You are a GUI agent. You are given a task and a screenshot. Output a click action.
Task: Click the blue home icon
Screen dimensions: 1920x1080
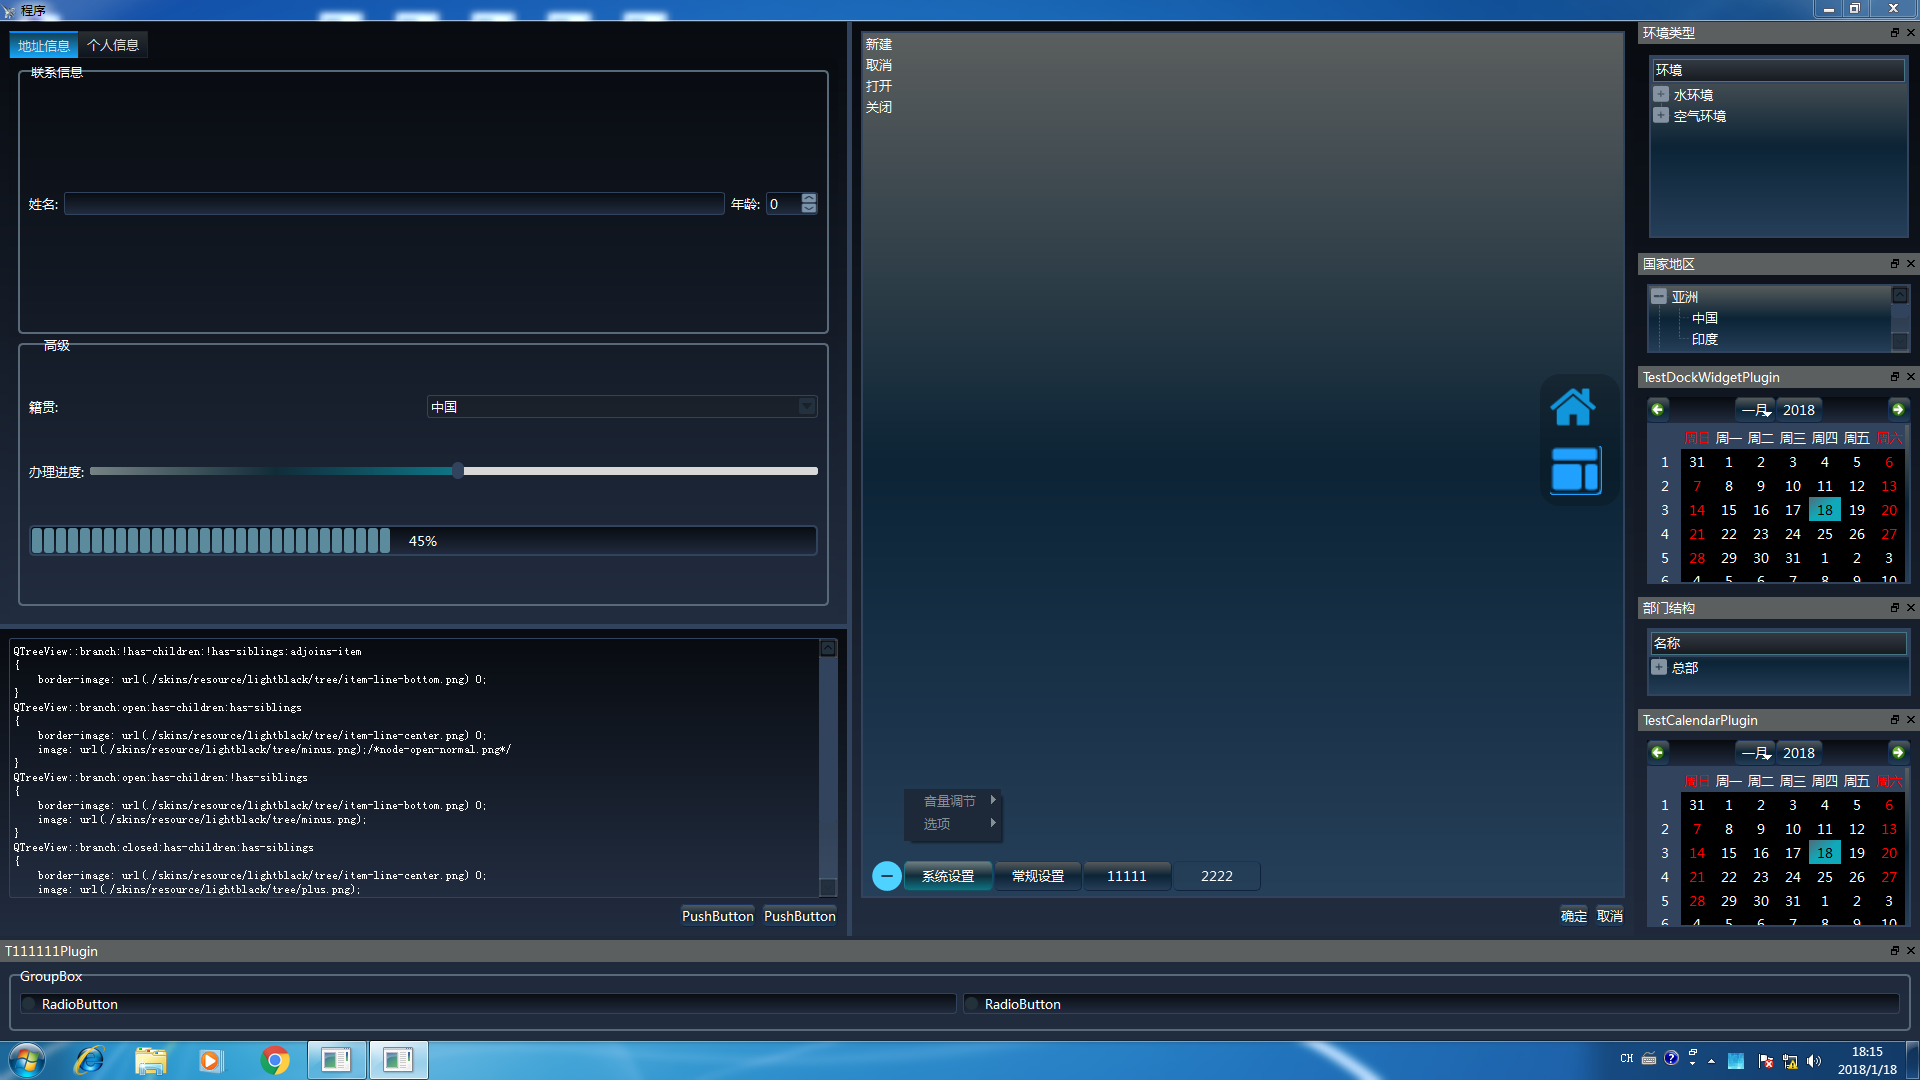pos(1573,407)
